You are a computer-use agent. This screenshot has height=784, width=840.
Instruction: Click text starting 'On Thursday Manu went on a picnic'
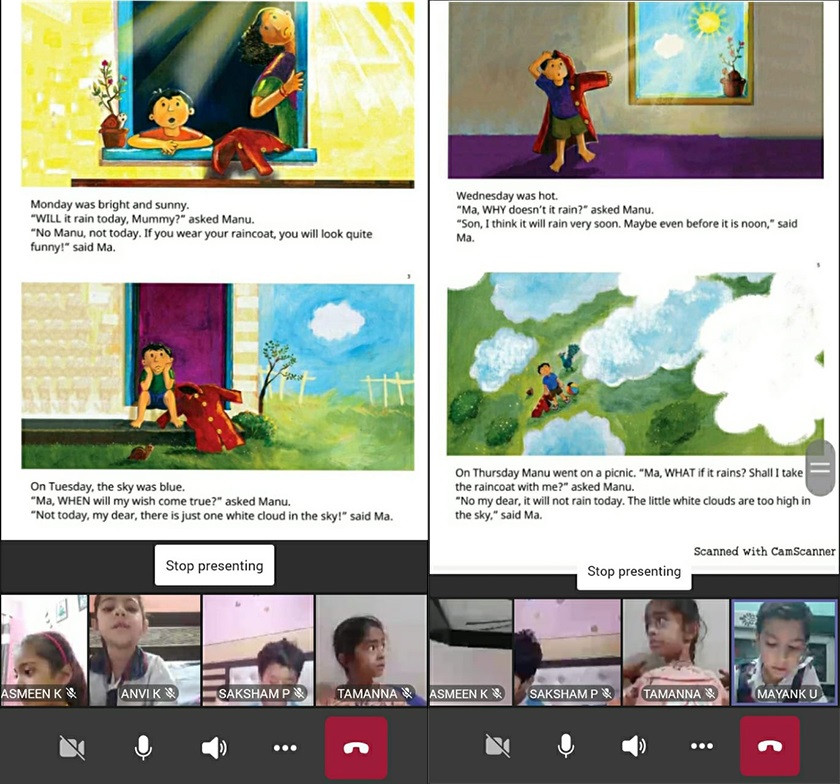click(633, 494)
